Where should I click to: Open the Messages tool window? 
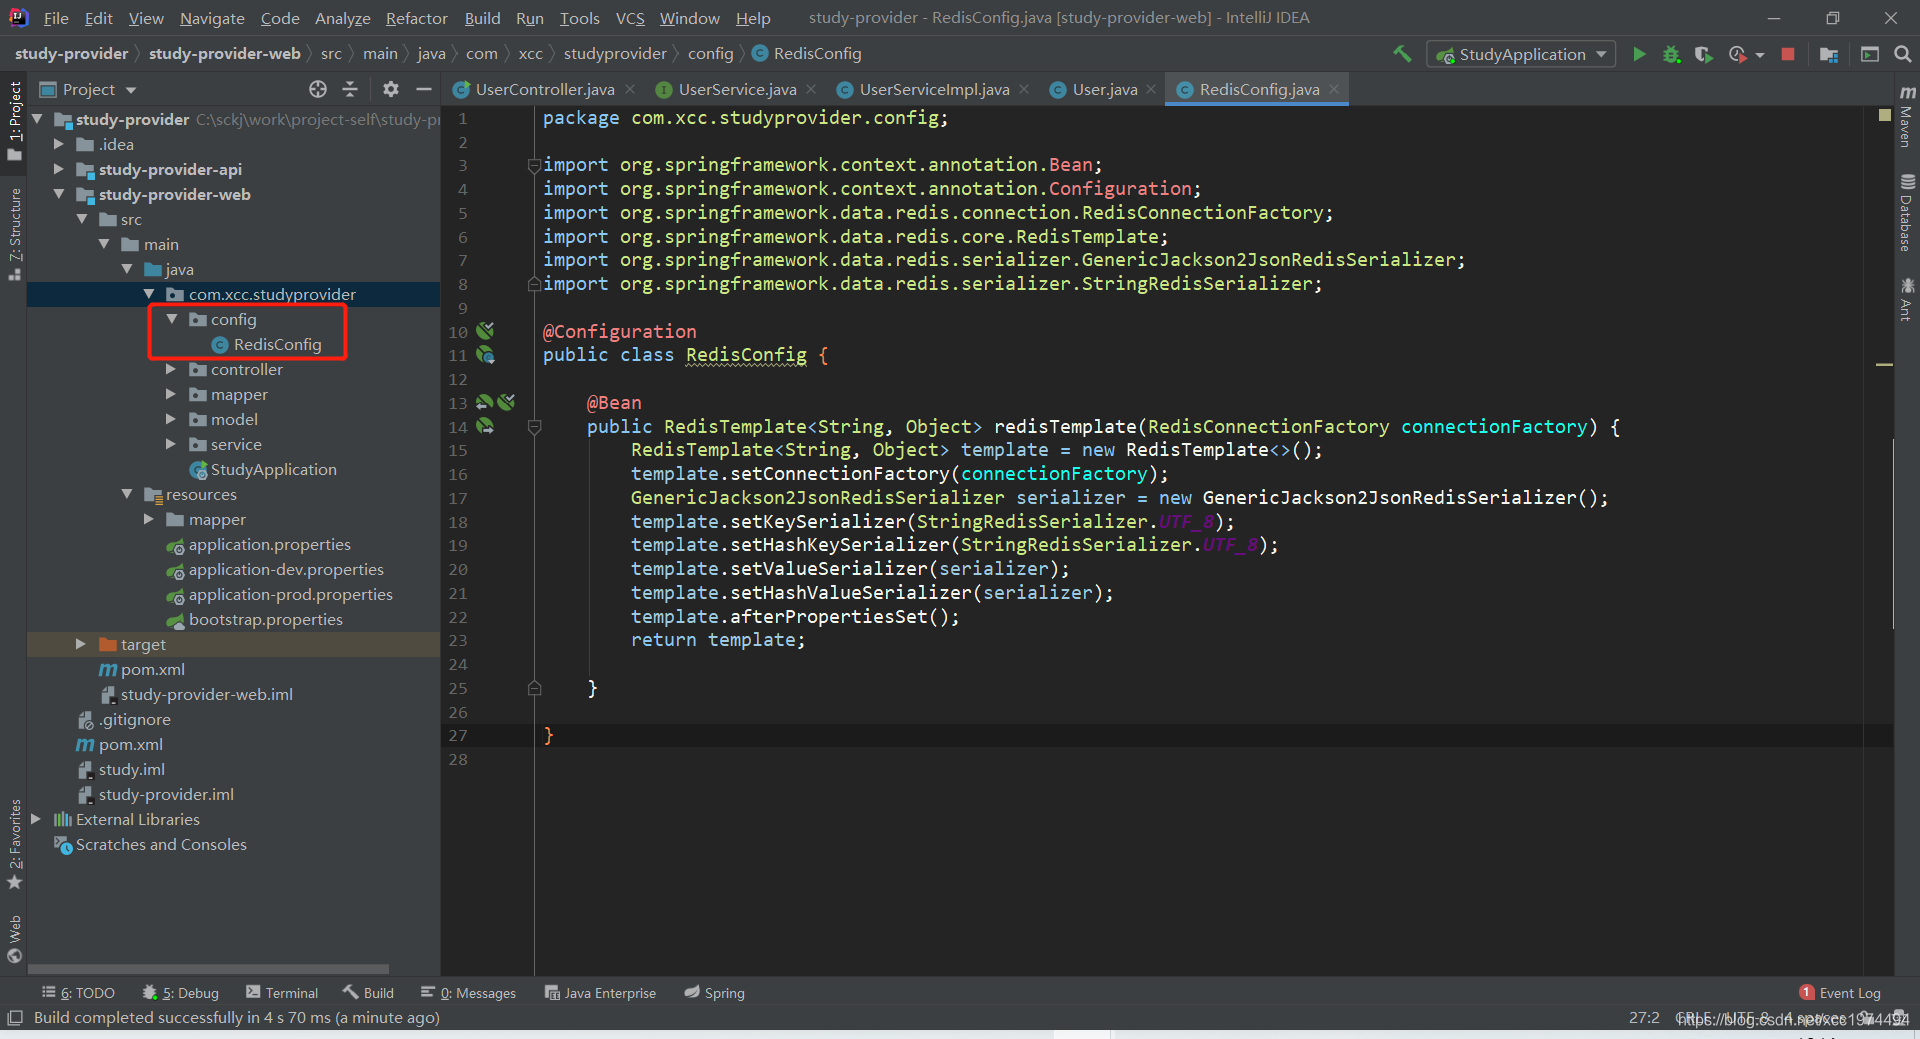pos(468,993)
